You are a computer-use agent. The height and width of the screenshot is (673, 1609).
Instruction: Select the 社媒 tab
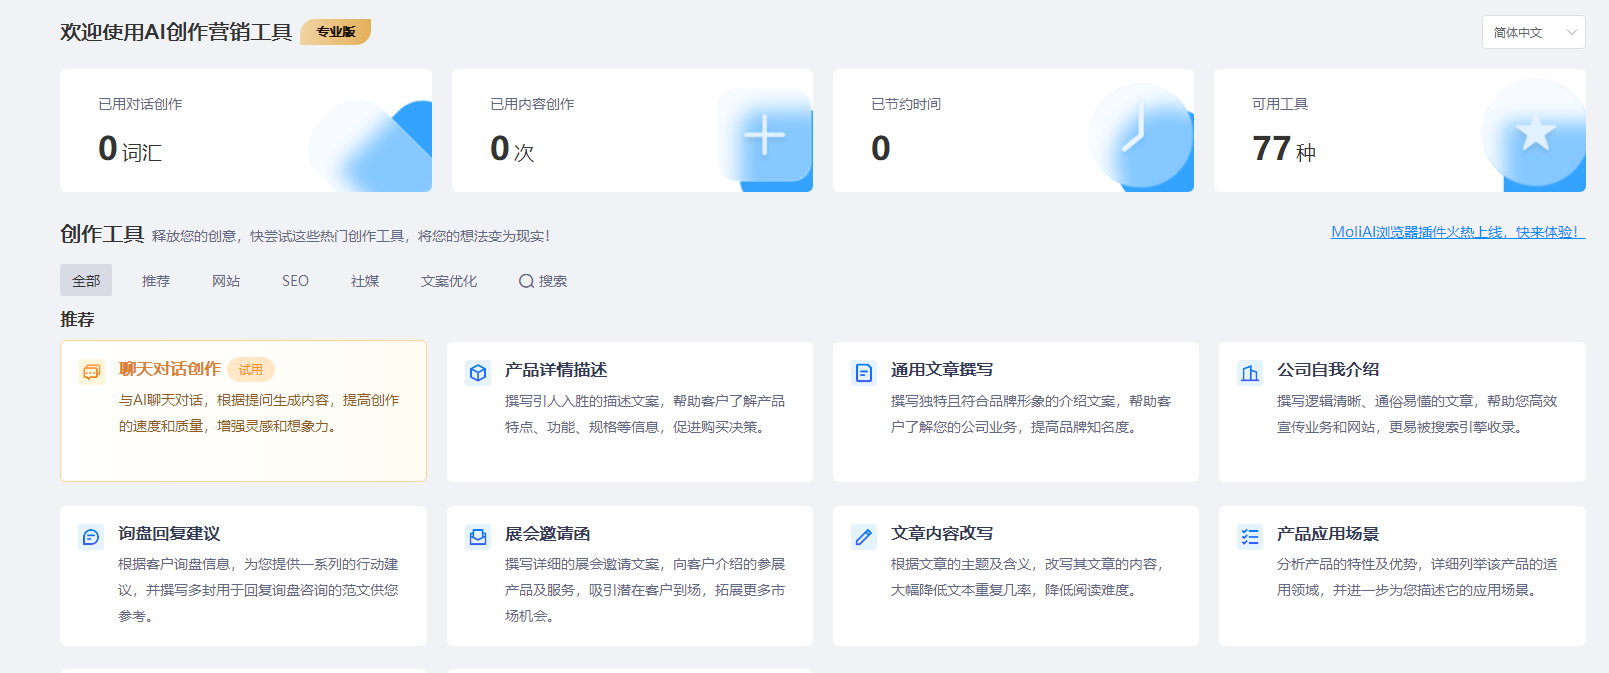click(x=365, y=281)
